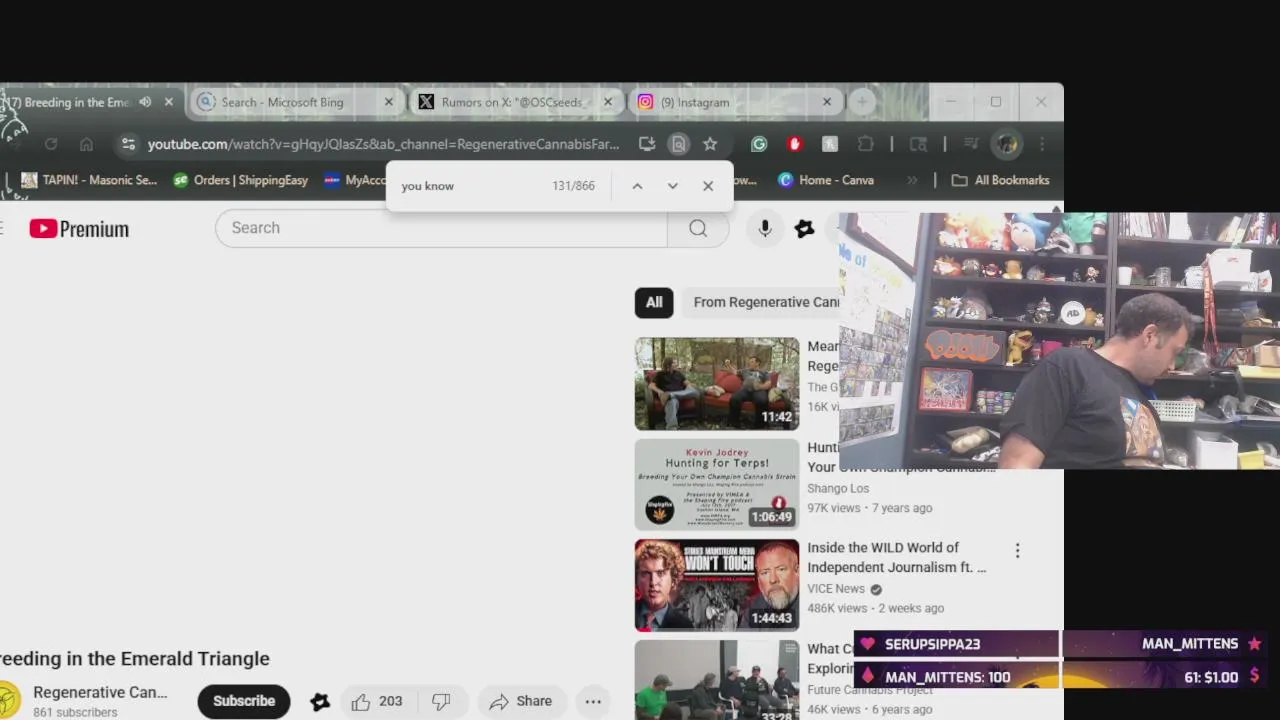The height and width of the screenshot is (720, 1280).
Task: Open a new browser tab
Action: point(862,102)
